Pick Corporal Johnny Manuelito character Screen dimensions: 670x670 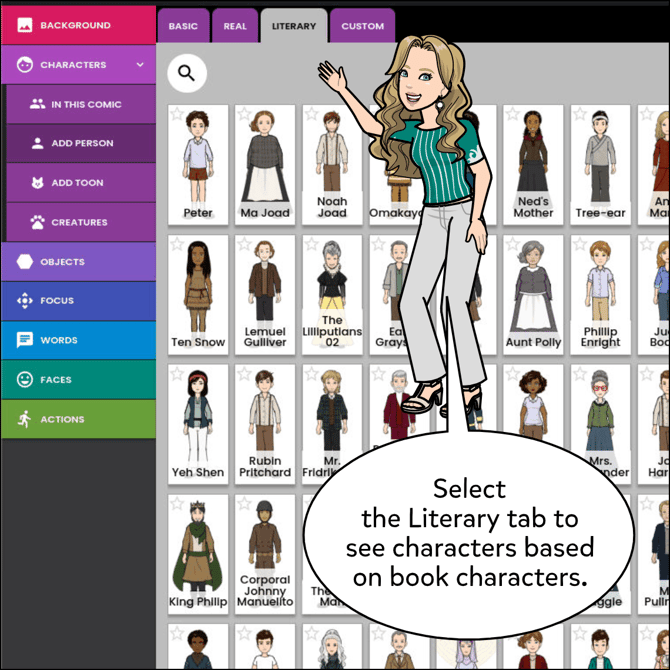[x=265, y=554]
